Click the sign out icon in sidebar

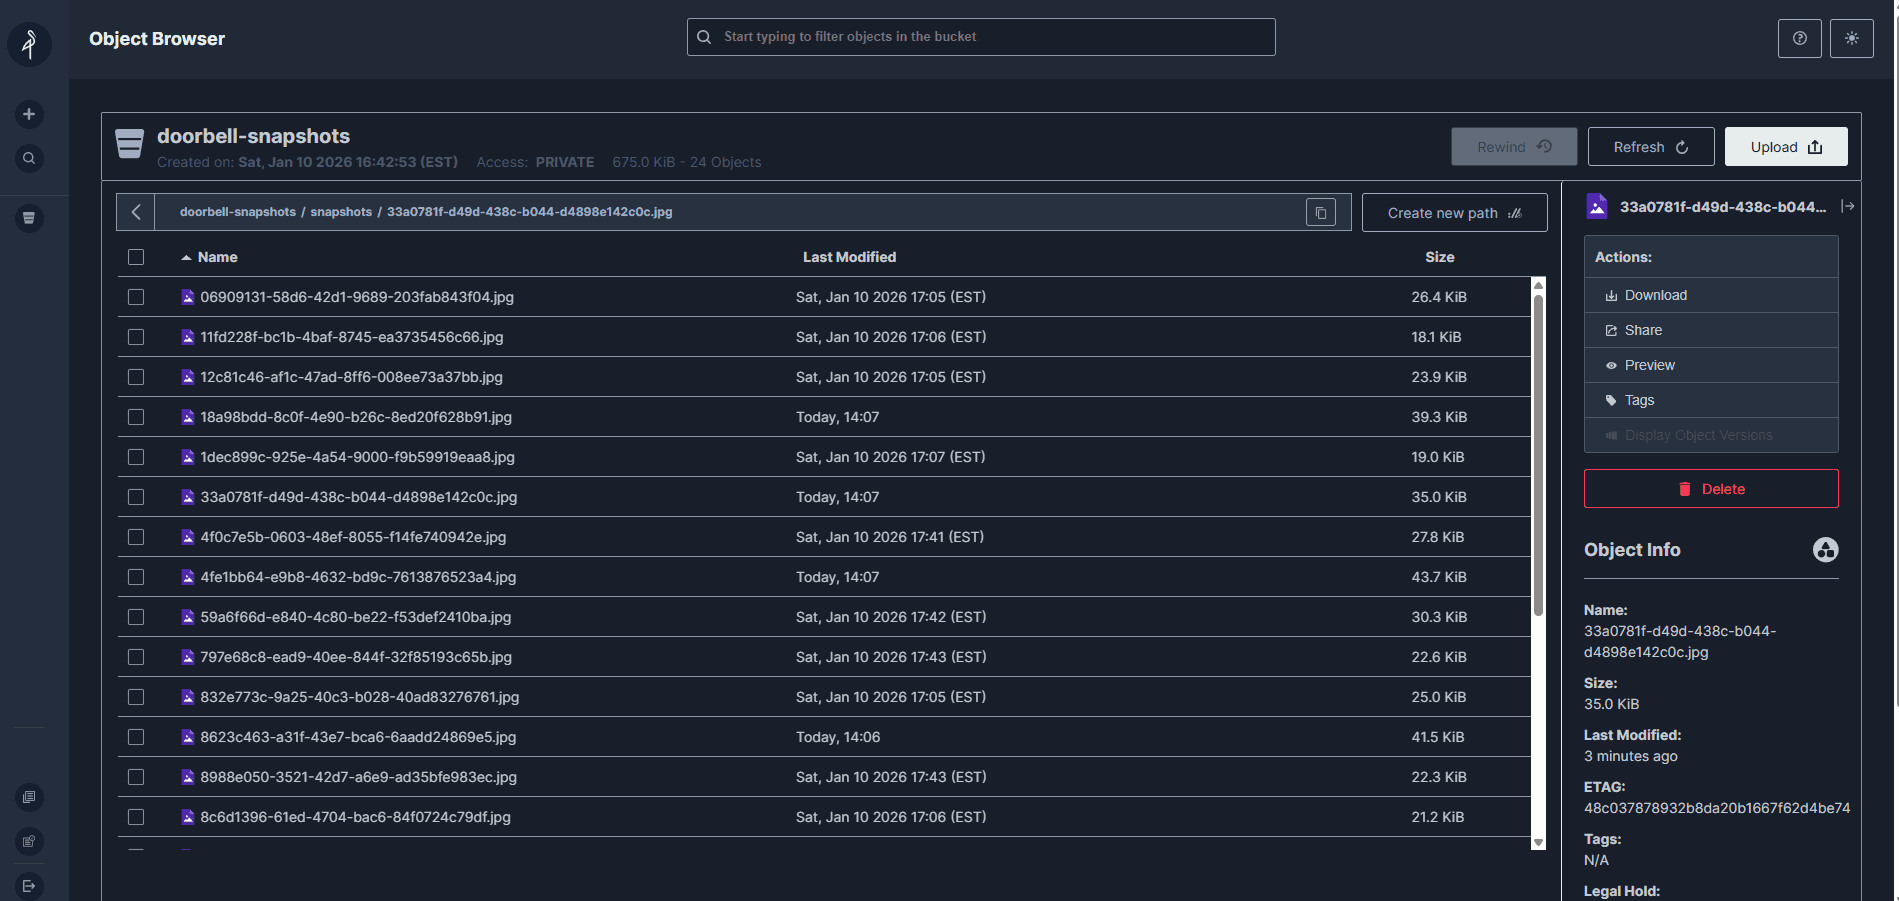point(29,885)
